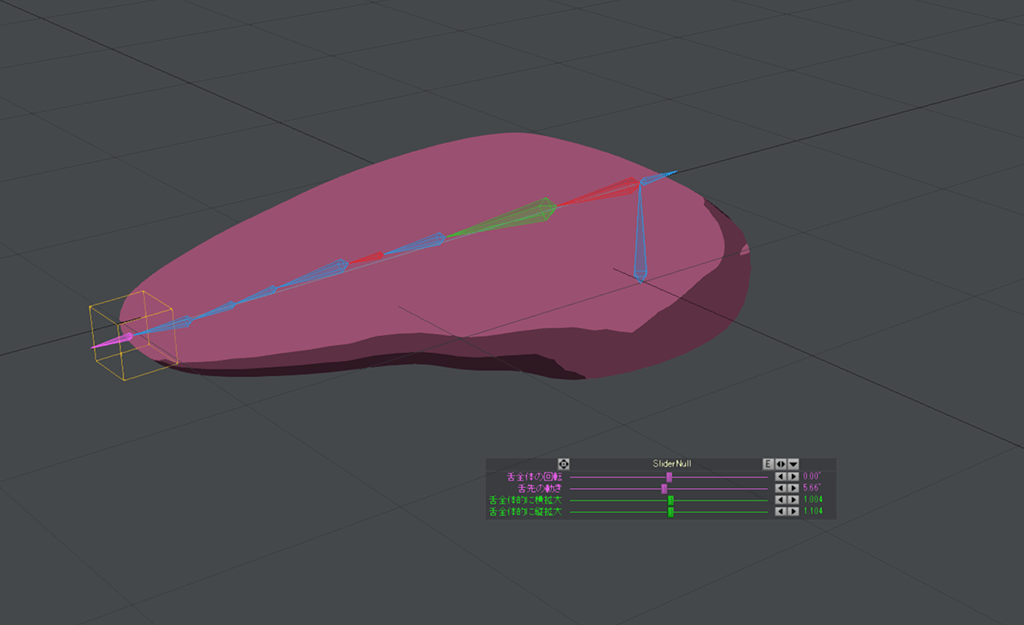Decrease 舌全体的に縦拡大 with its left arrow

(x=780, y=512)
